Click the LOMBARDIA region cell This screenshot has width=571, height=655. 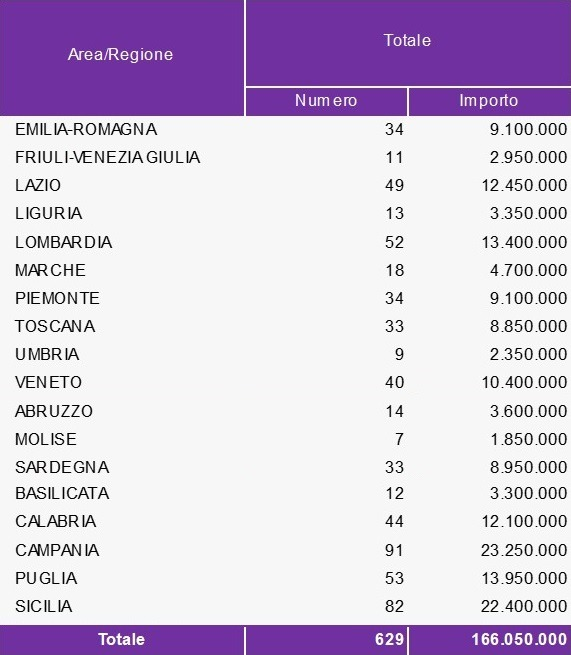[63, 242]
